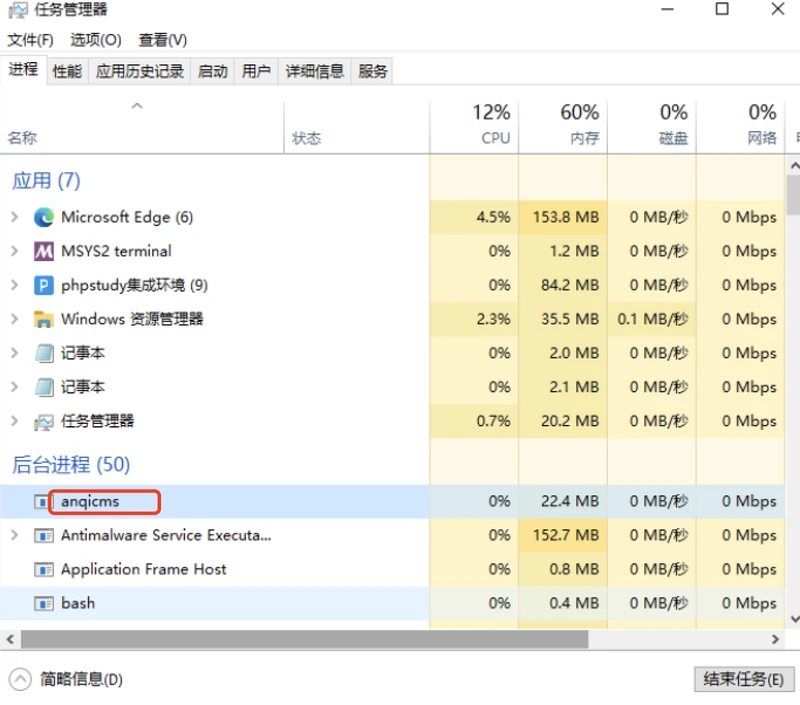Viewport: 800px width, 705px height.
Task: Click the MSYS2 terminal icon
Action: [x=43, y=251]
